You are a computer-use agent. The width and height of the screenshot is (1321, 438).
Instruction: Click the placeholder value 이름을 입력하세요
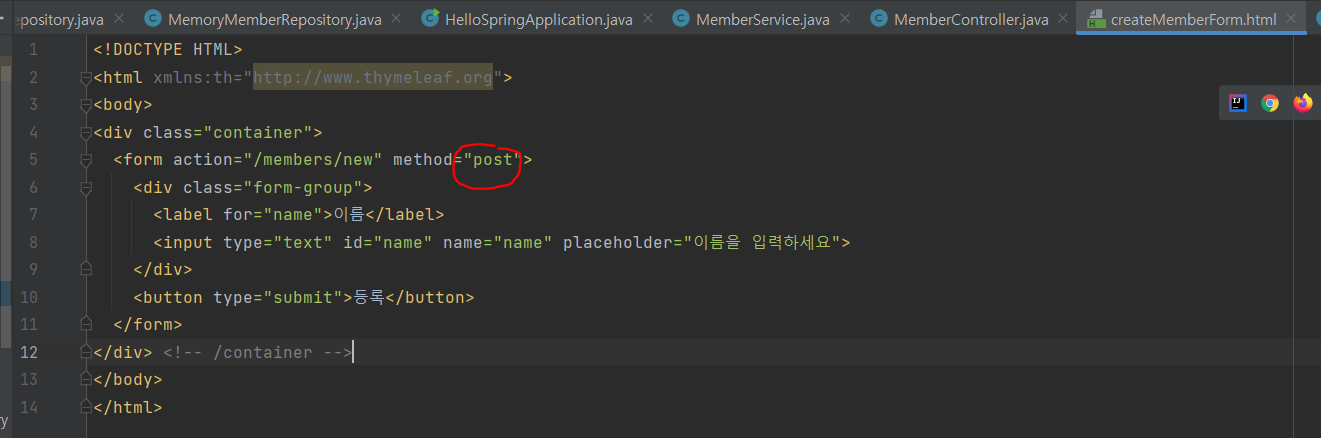click(761, 242)
